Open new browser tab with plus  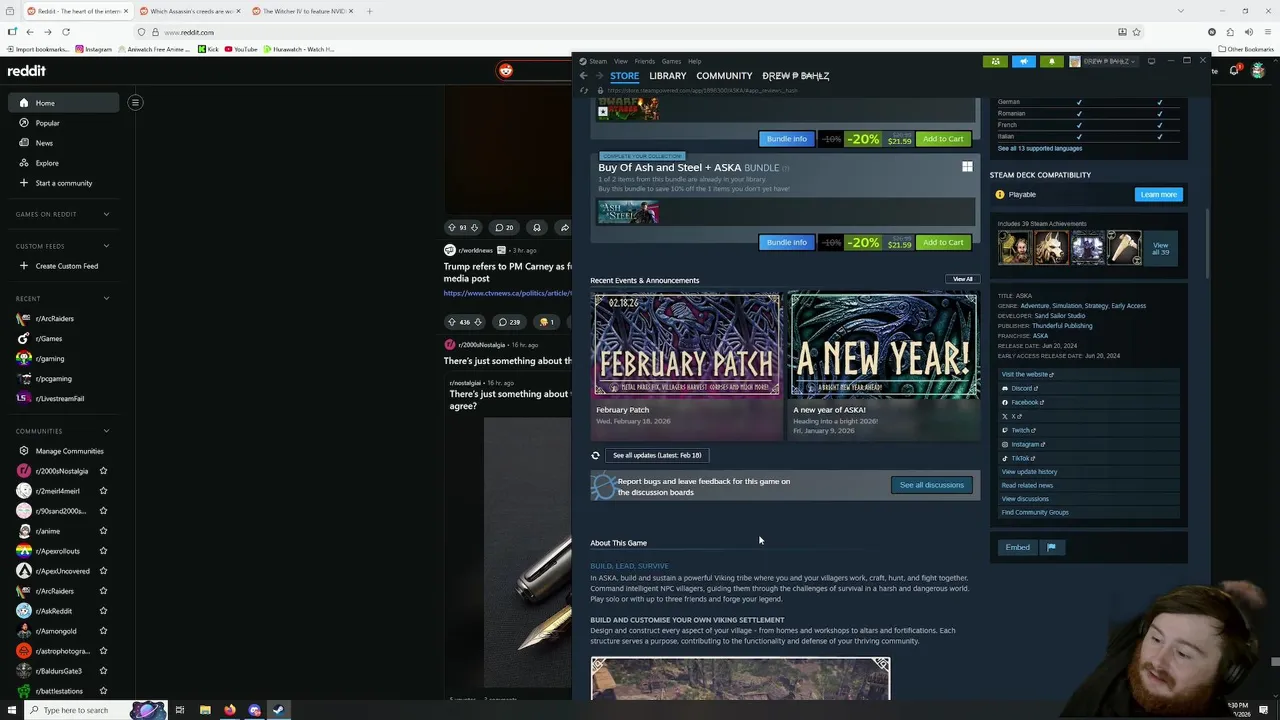(369, 11)
